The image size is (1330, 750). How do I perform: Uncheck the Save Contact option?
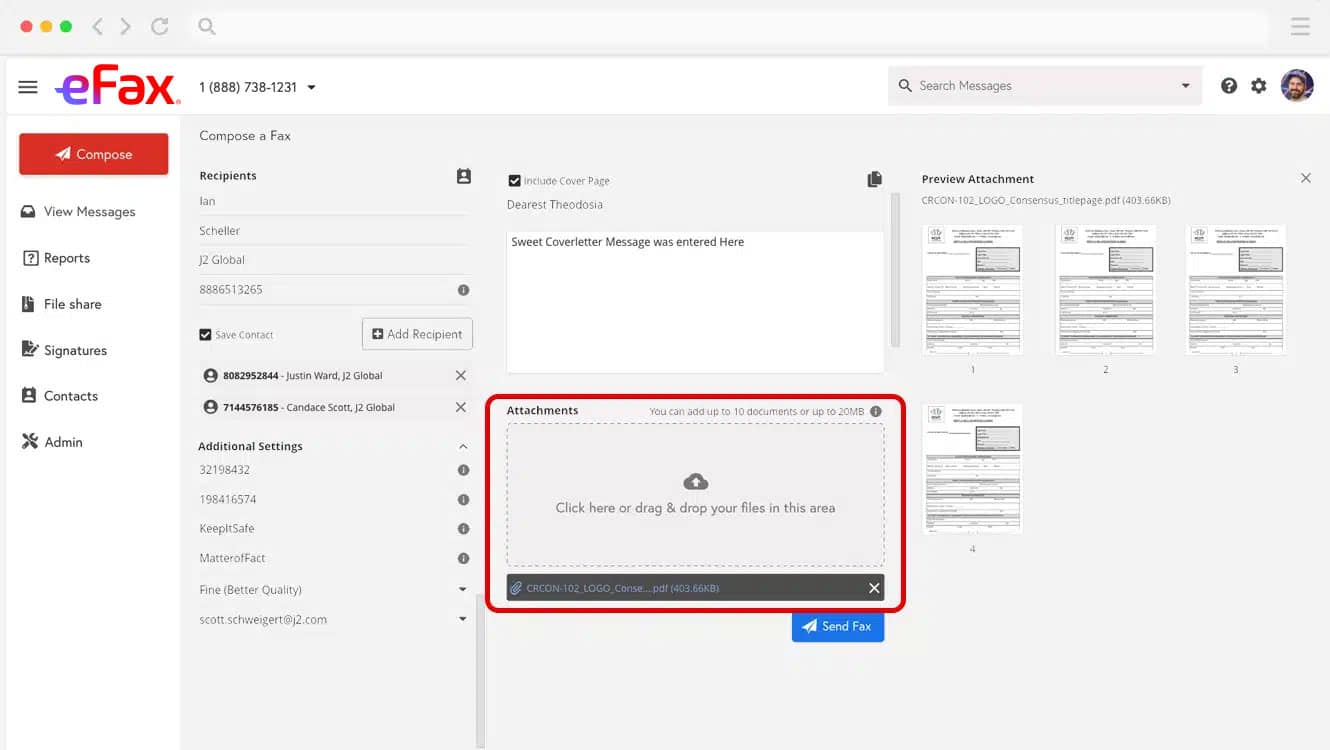click(204, 335)
